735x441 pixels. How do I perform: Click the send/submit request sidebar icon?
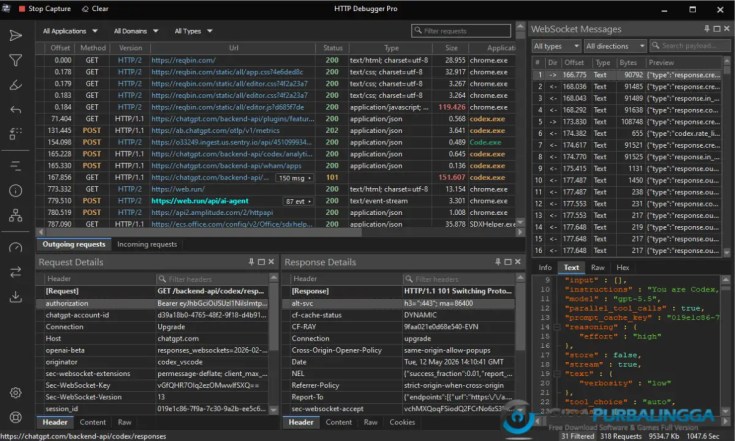click(x=15, y=36)
